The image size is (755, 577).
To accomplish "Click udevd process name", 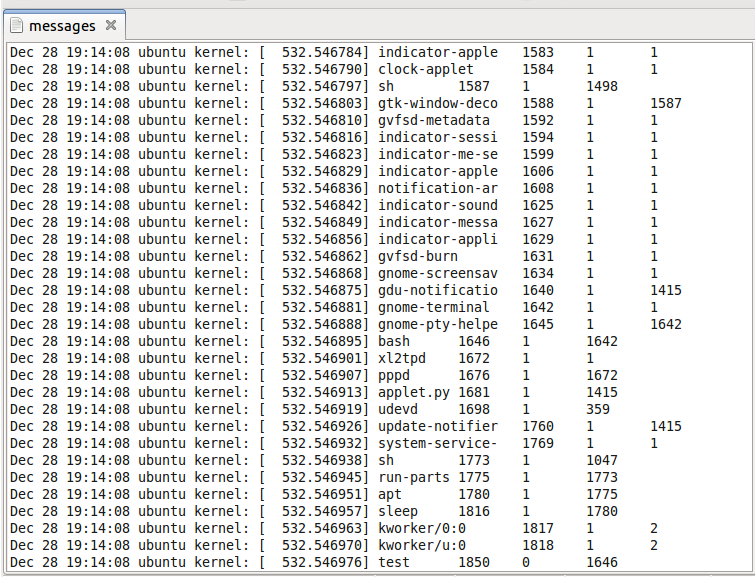I will click(398, 409).
